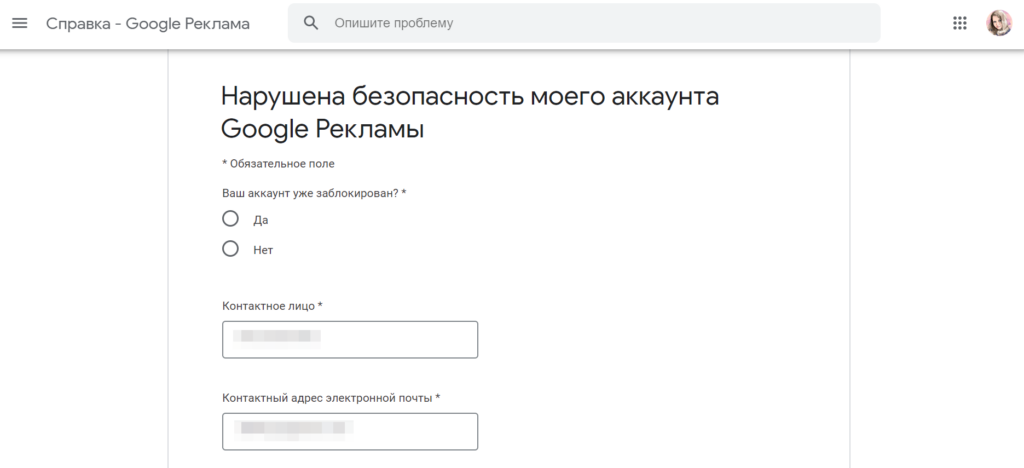This screenshot has height=468, width=1024.
Task: Click the "Нарушена безопасность моего аккаунта" heading
Action: [470, 97]
